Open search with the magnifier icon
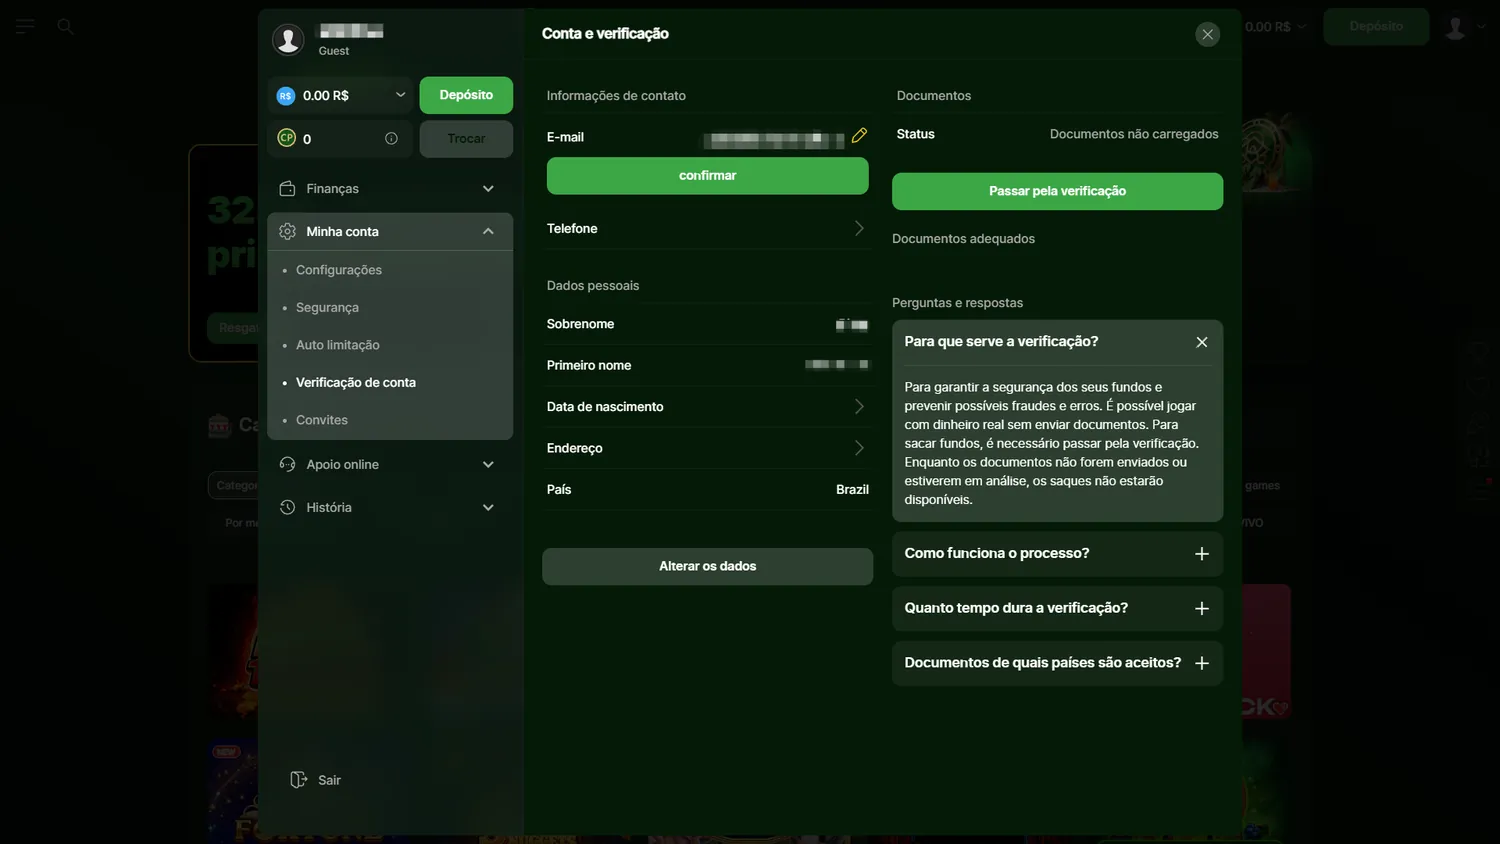 point(65,26)
